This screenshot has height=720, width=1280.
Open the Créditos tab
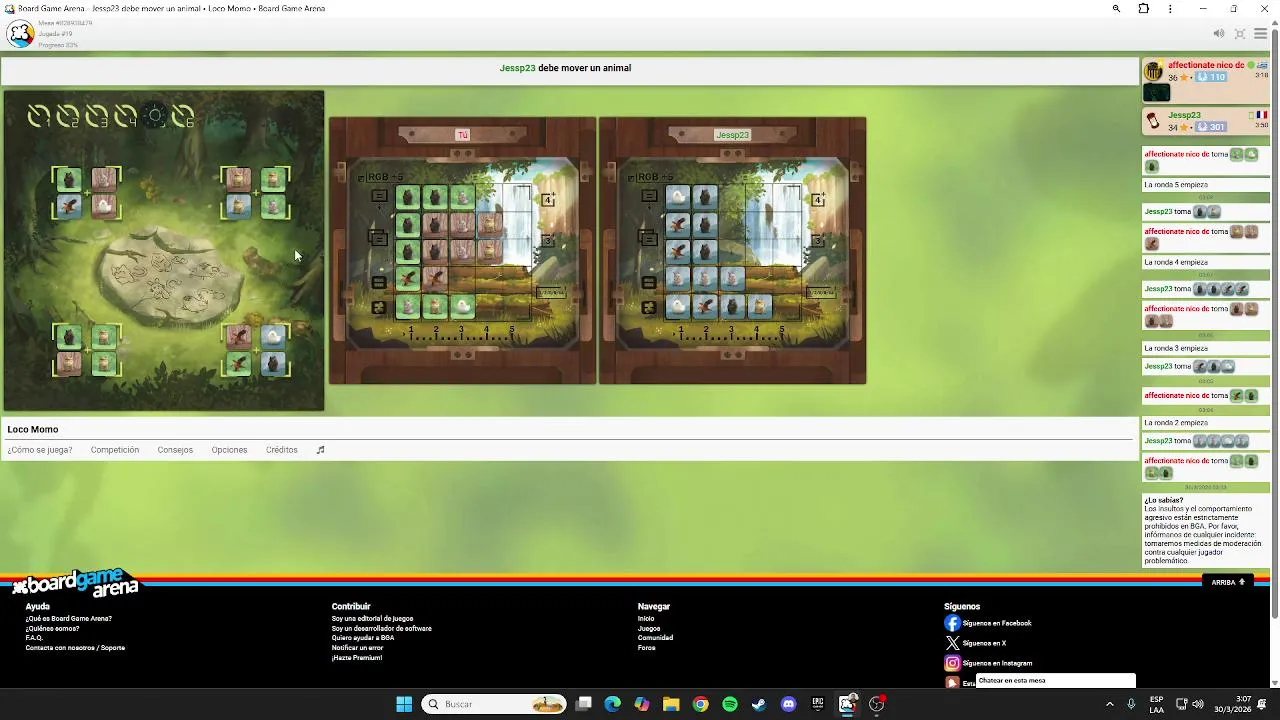click(282, 450)
